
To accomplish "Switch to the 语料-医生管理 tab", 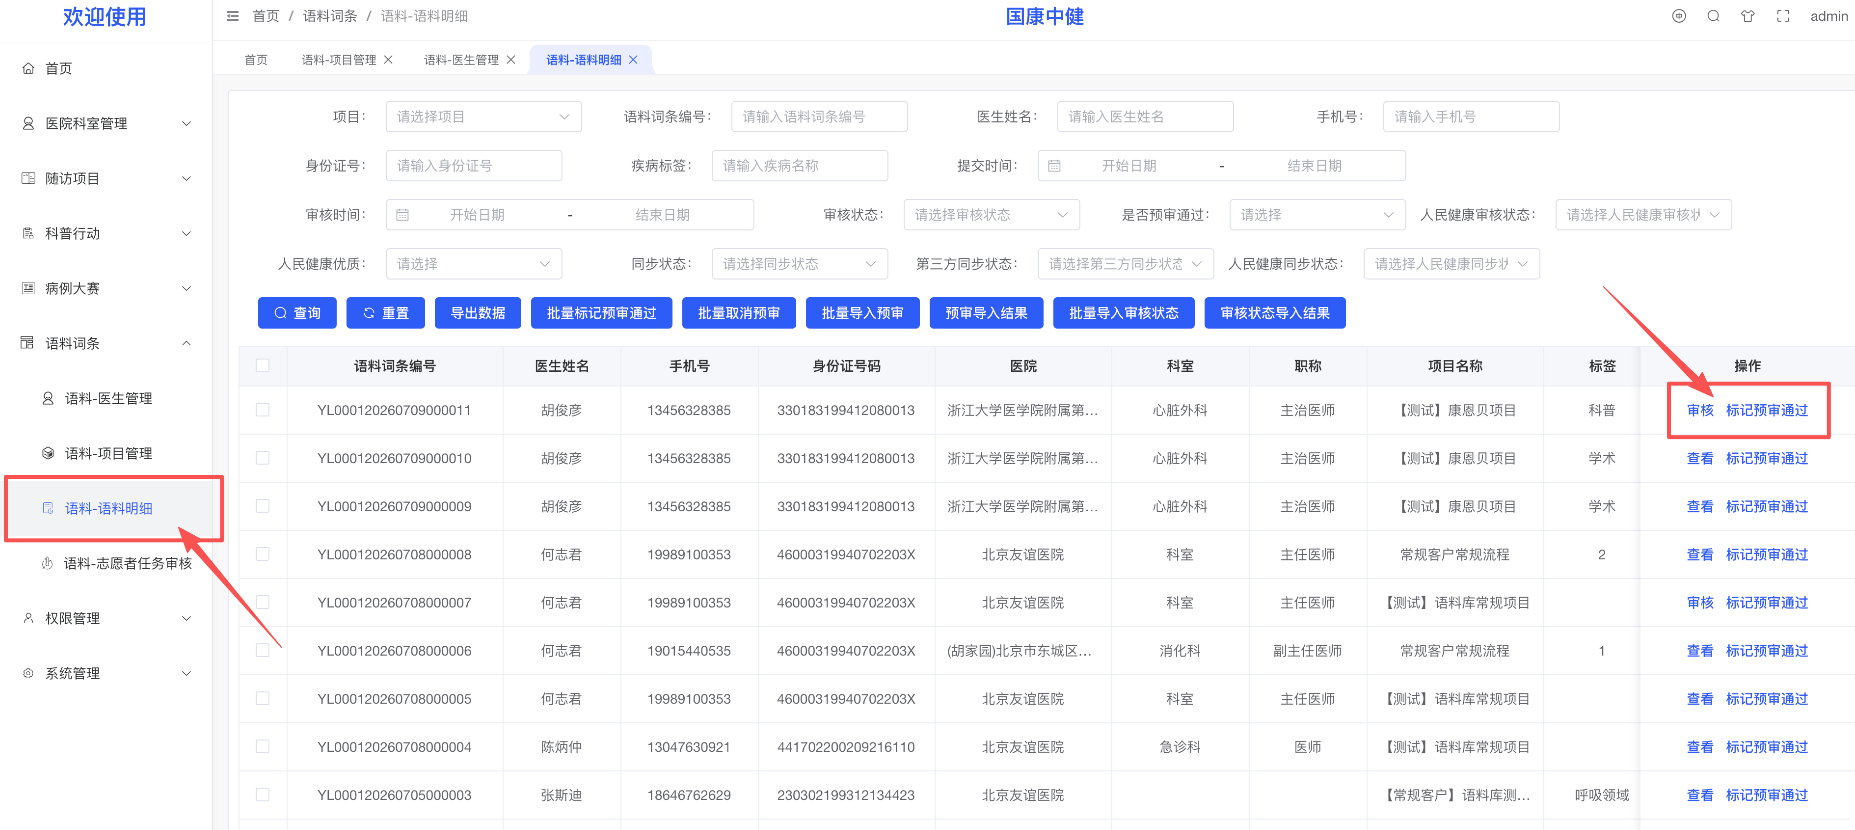I will pyautogui.click(x=461, y=60).
